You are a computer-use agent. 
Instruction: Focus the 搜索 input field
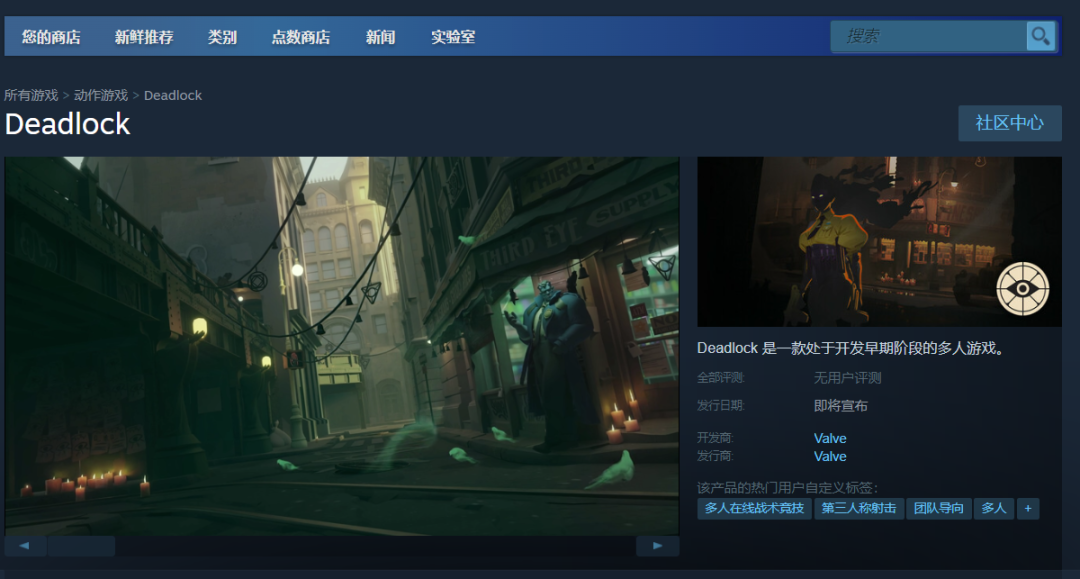[928, 36]
